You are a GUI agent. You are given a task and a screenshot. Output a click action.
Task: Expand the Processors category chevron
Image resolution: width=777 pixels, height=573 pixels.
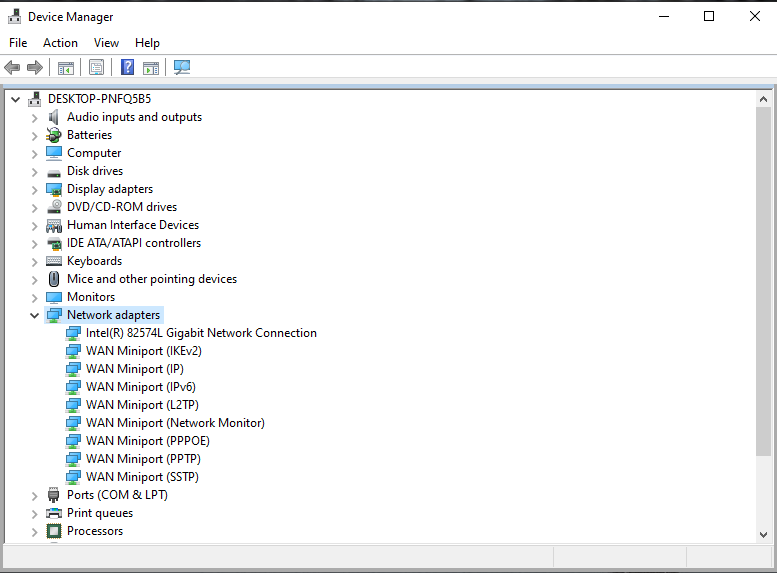coord(34,532)
